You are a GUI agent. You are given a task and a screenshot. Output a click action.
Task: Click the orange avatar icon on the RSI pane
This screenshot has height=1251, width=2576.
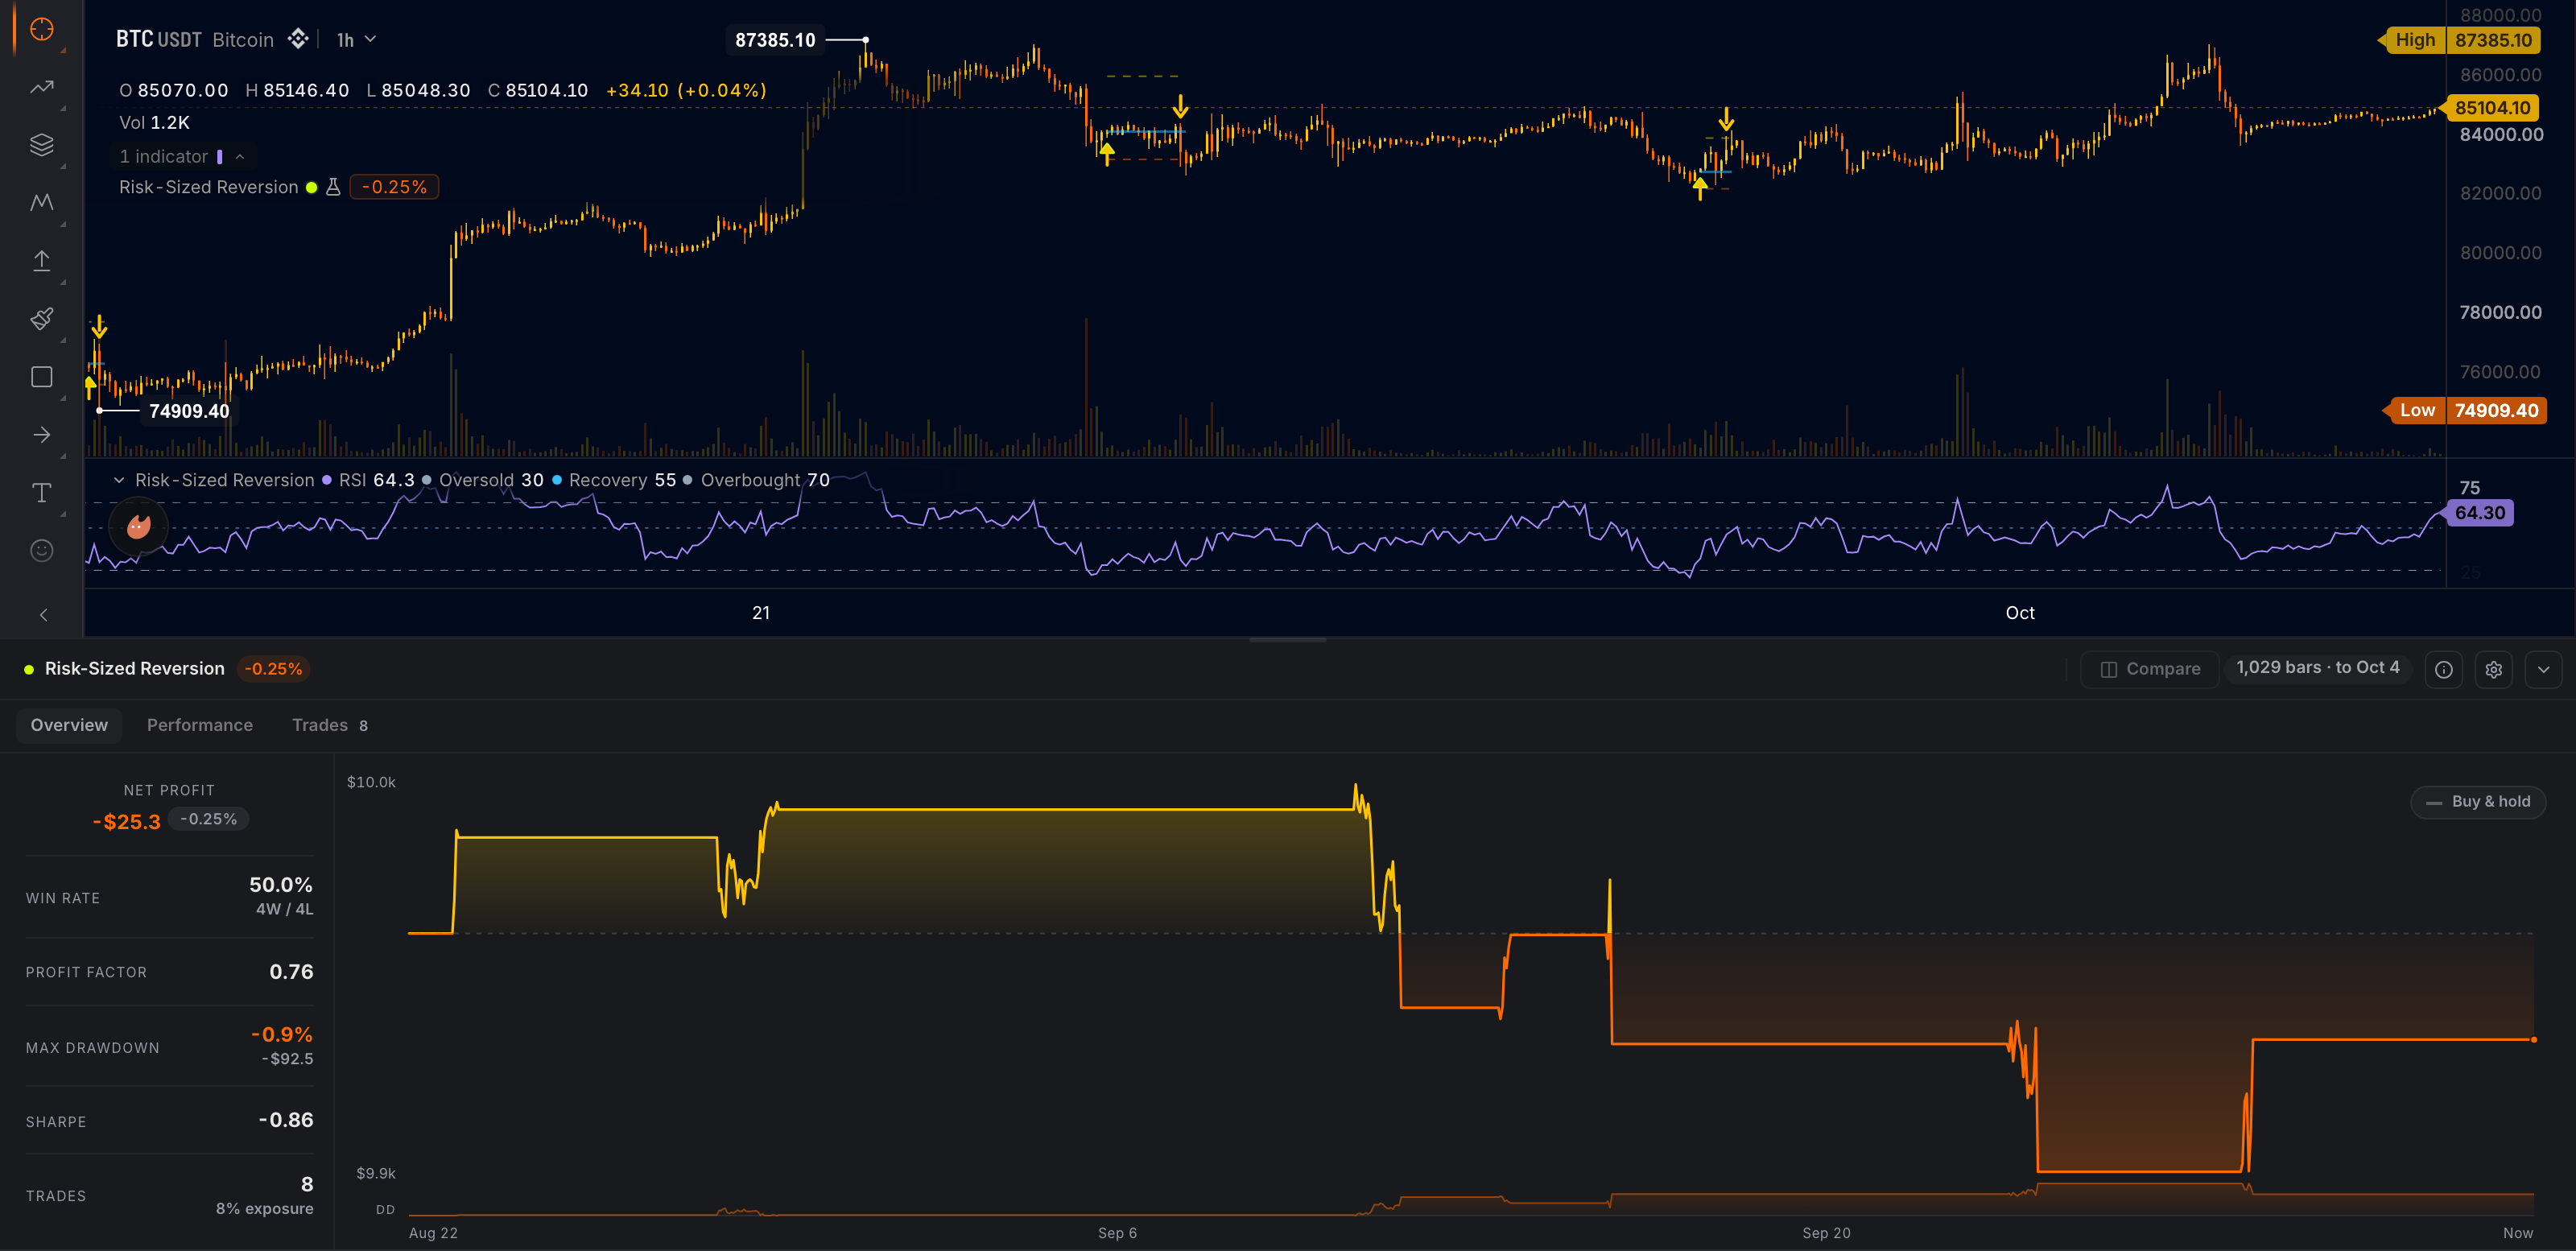(x=138, y=526)
